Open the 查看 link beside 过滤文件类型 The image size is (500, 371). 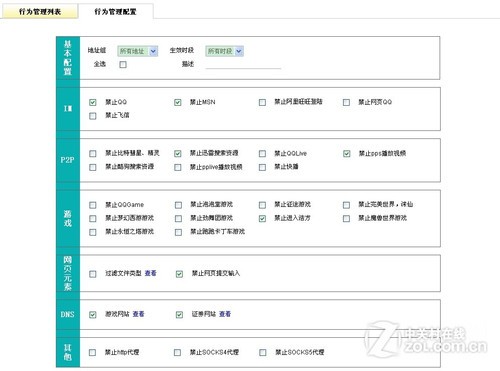[x=150, y=273]
